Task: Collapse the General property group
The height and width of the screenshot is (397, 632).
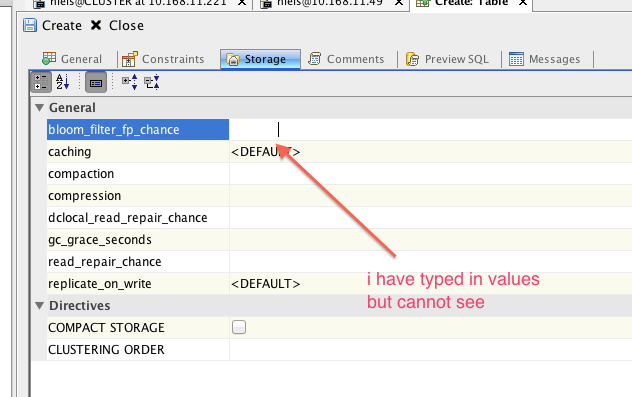Action: pos(40,108)
